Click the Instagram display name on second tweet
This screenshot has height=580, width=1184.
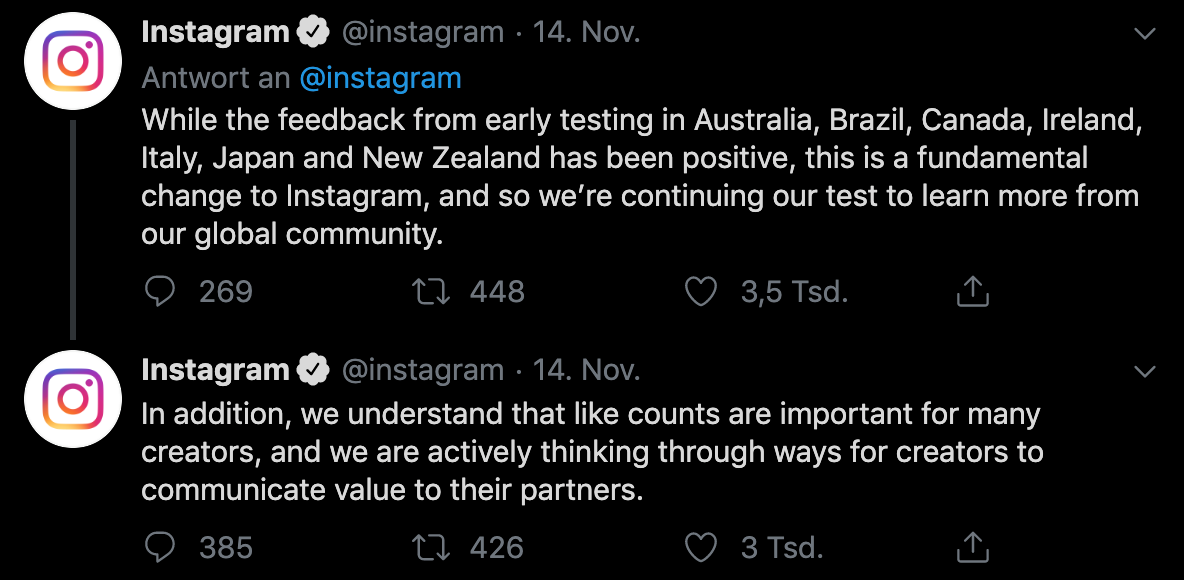(215, 370)
